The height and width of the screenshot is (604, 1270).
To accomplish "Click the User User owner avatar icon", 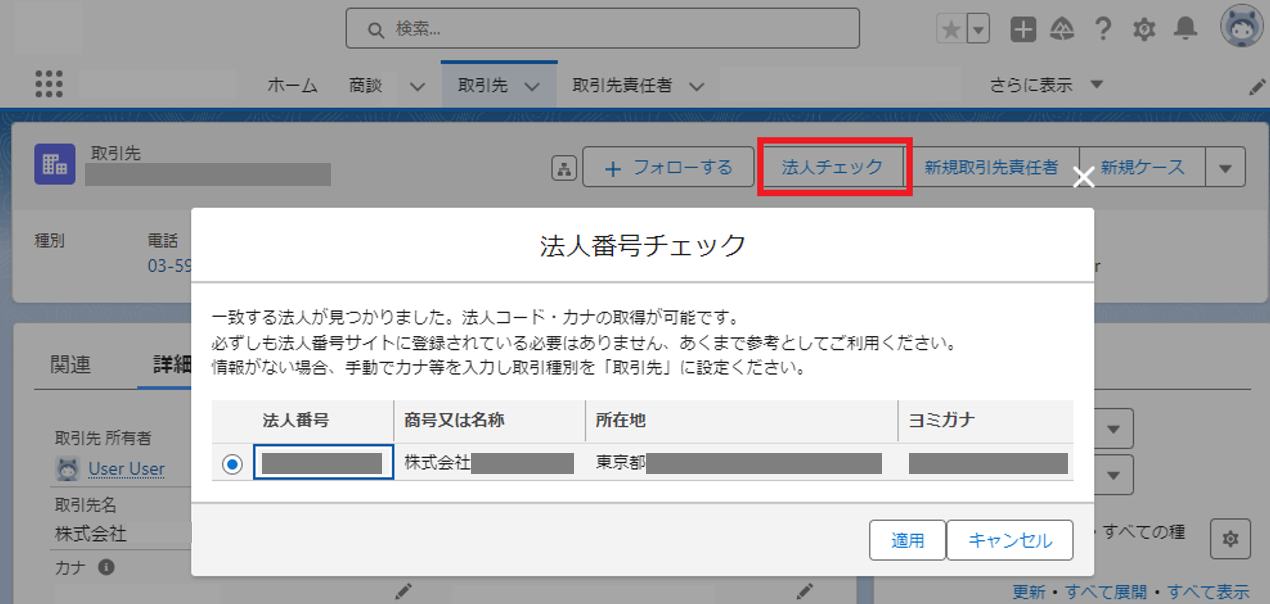I will click(67, 468).
